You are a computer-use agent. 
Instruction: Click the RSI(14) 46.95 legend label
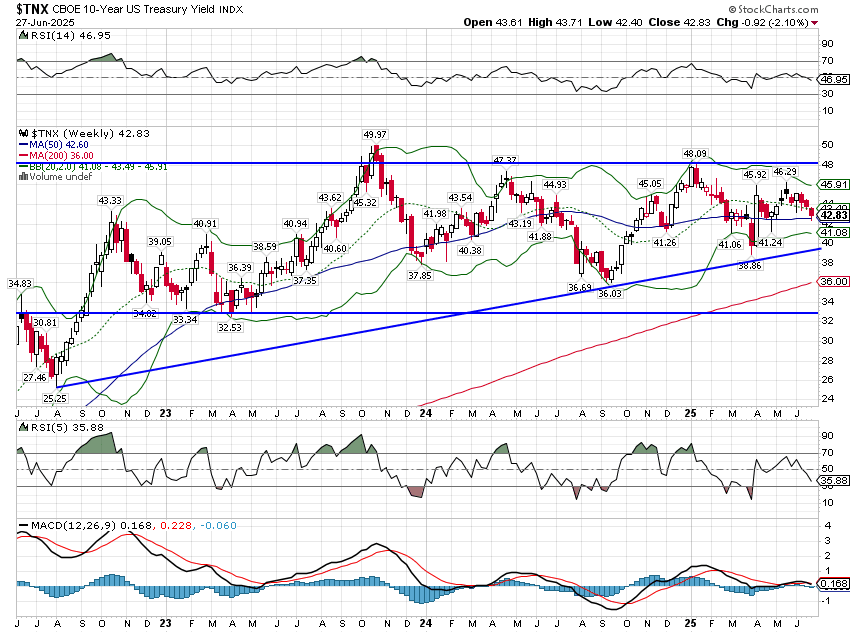(70, 35)
